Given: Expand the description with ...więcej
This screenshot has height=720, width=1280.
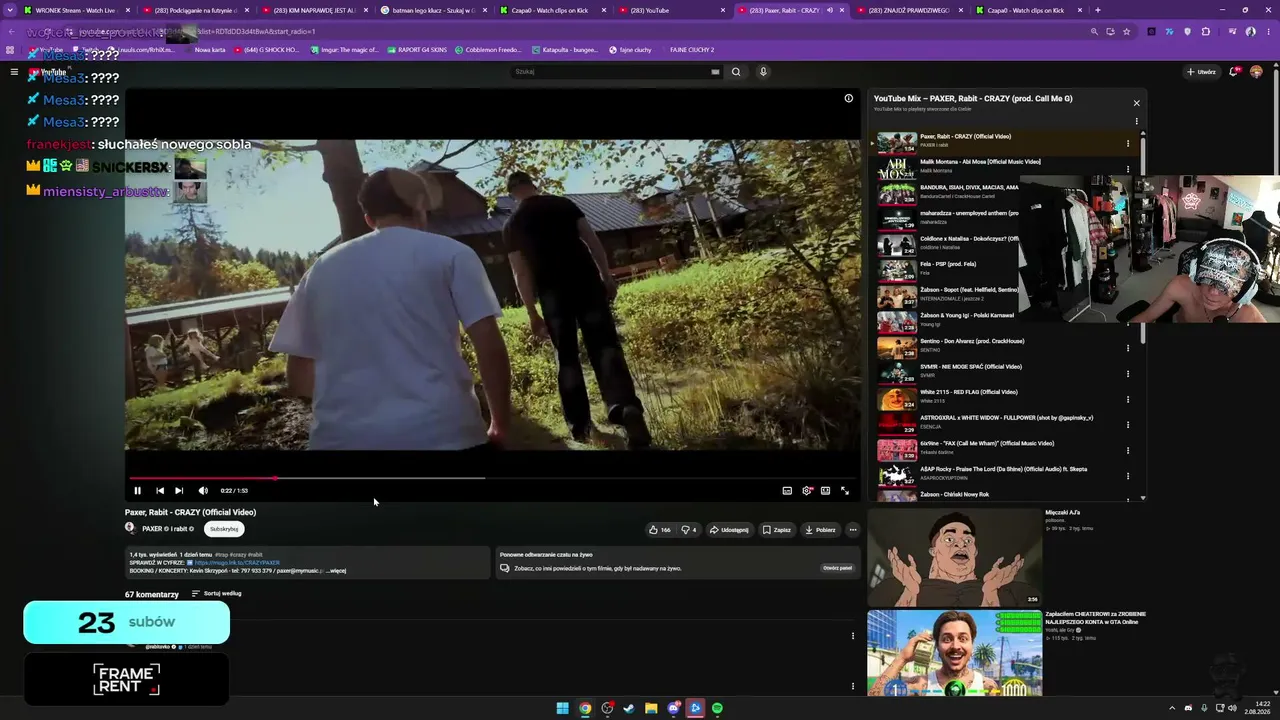Looking at the screenshot, I should point(336,571).
